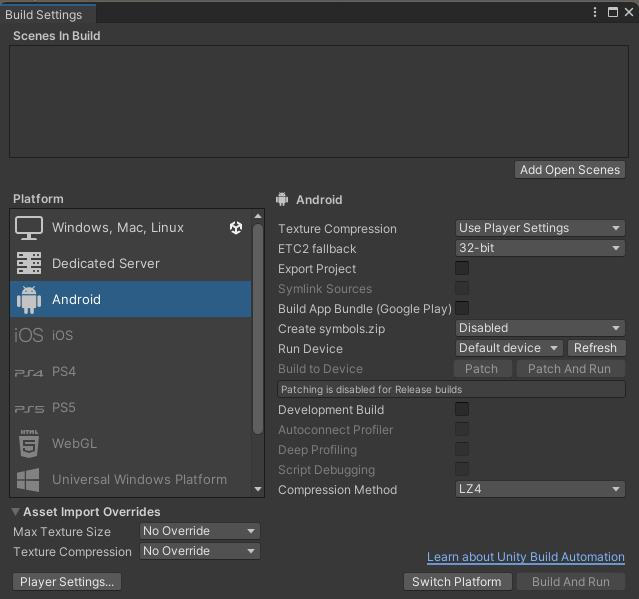Select the Universal Windows Platform row
The width and height of the screenshot is (639, 599).
pyautogui.click(x=130, y=479)
